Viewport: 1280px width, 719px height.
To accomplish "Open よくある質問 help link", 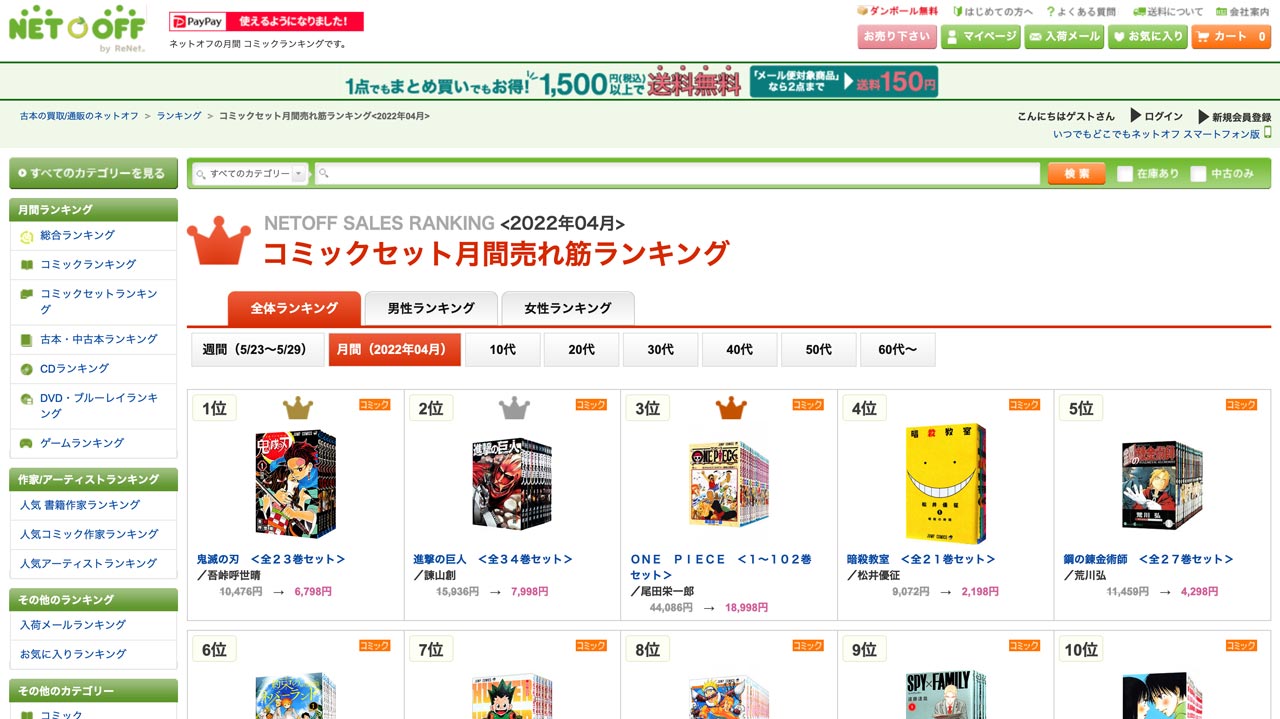I will 1081,11.
